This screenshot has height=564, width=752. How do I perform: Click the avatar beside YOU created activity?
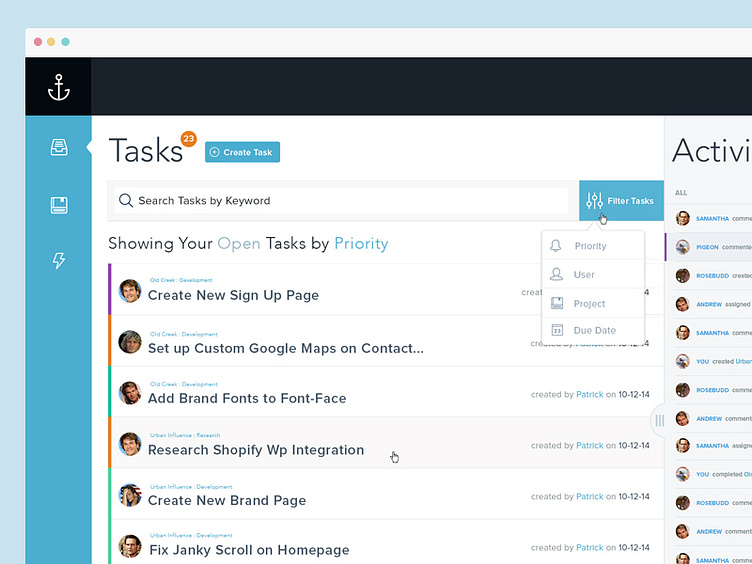coord(682,361)
